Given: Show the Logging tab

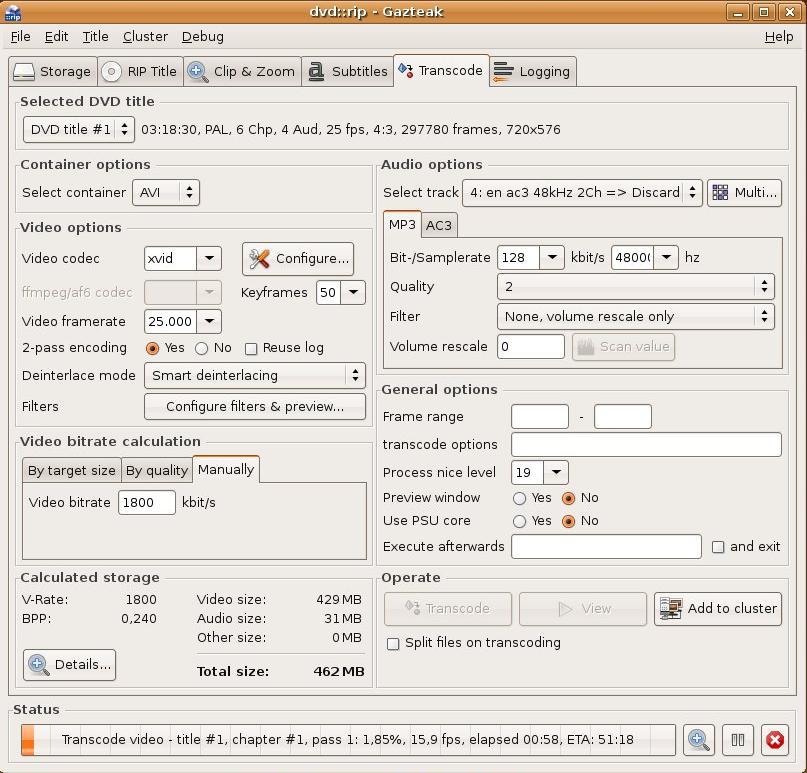Looking at the screenshot, I should coord(533,71).
